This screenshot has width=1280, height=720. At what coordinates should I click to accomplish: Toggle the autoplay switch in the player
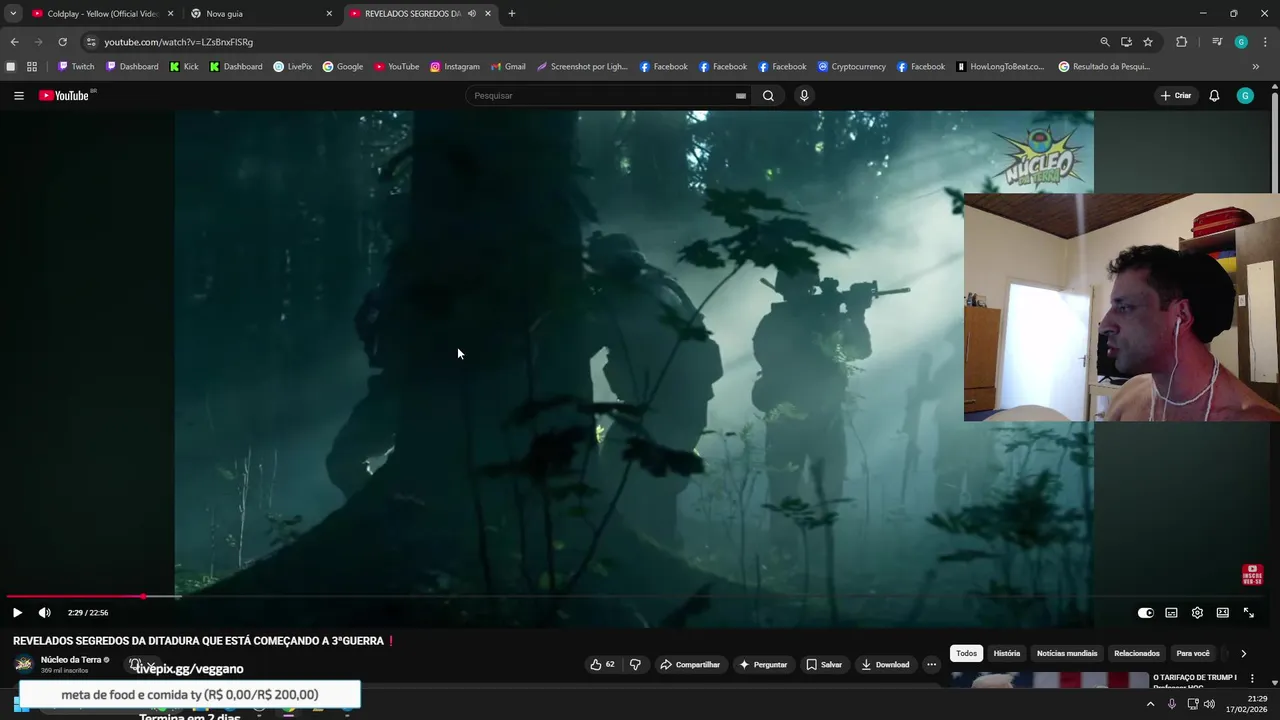(x=1145, y=613)
